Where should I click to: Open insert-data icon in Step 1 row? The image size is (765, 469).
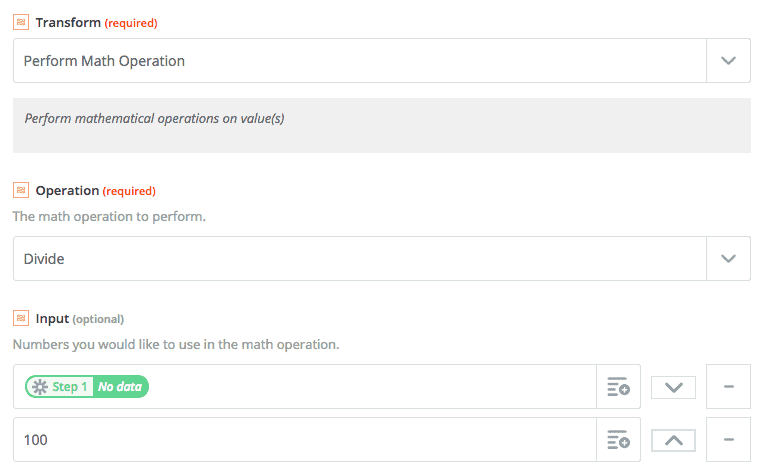click(x=618, y=387)
